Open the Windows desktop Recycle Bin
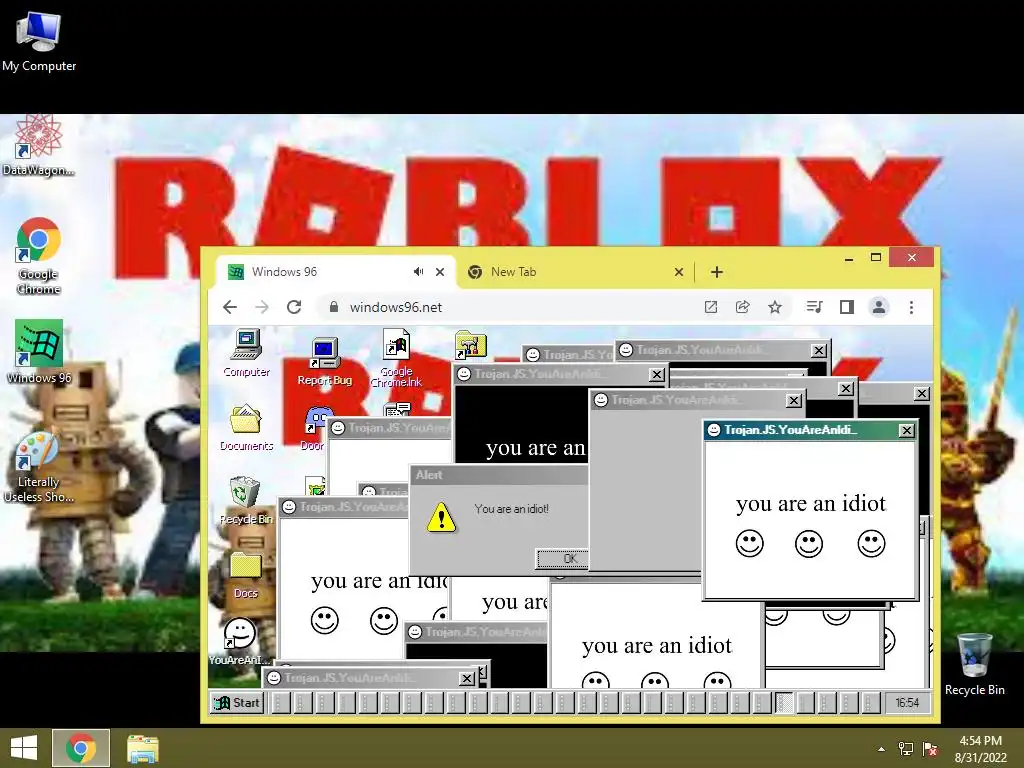Image resolution: width=1024 pixels, height=768 pixels. coord(974,665)
